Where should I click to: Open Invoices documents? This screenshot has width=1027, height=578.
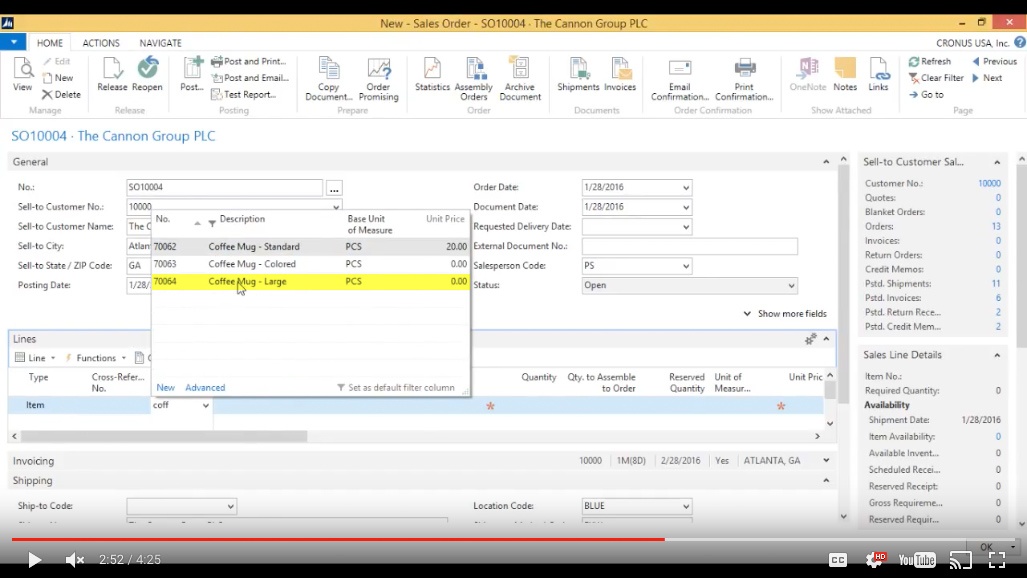point(620,74)
